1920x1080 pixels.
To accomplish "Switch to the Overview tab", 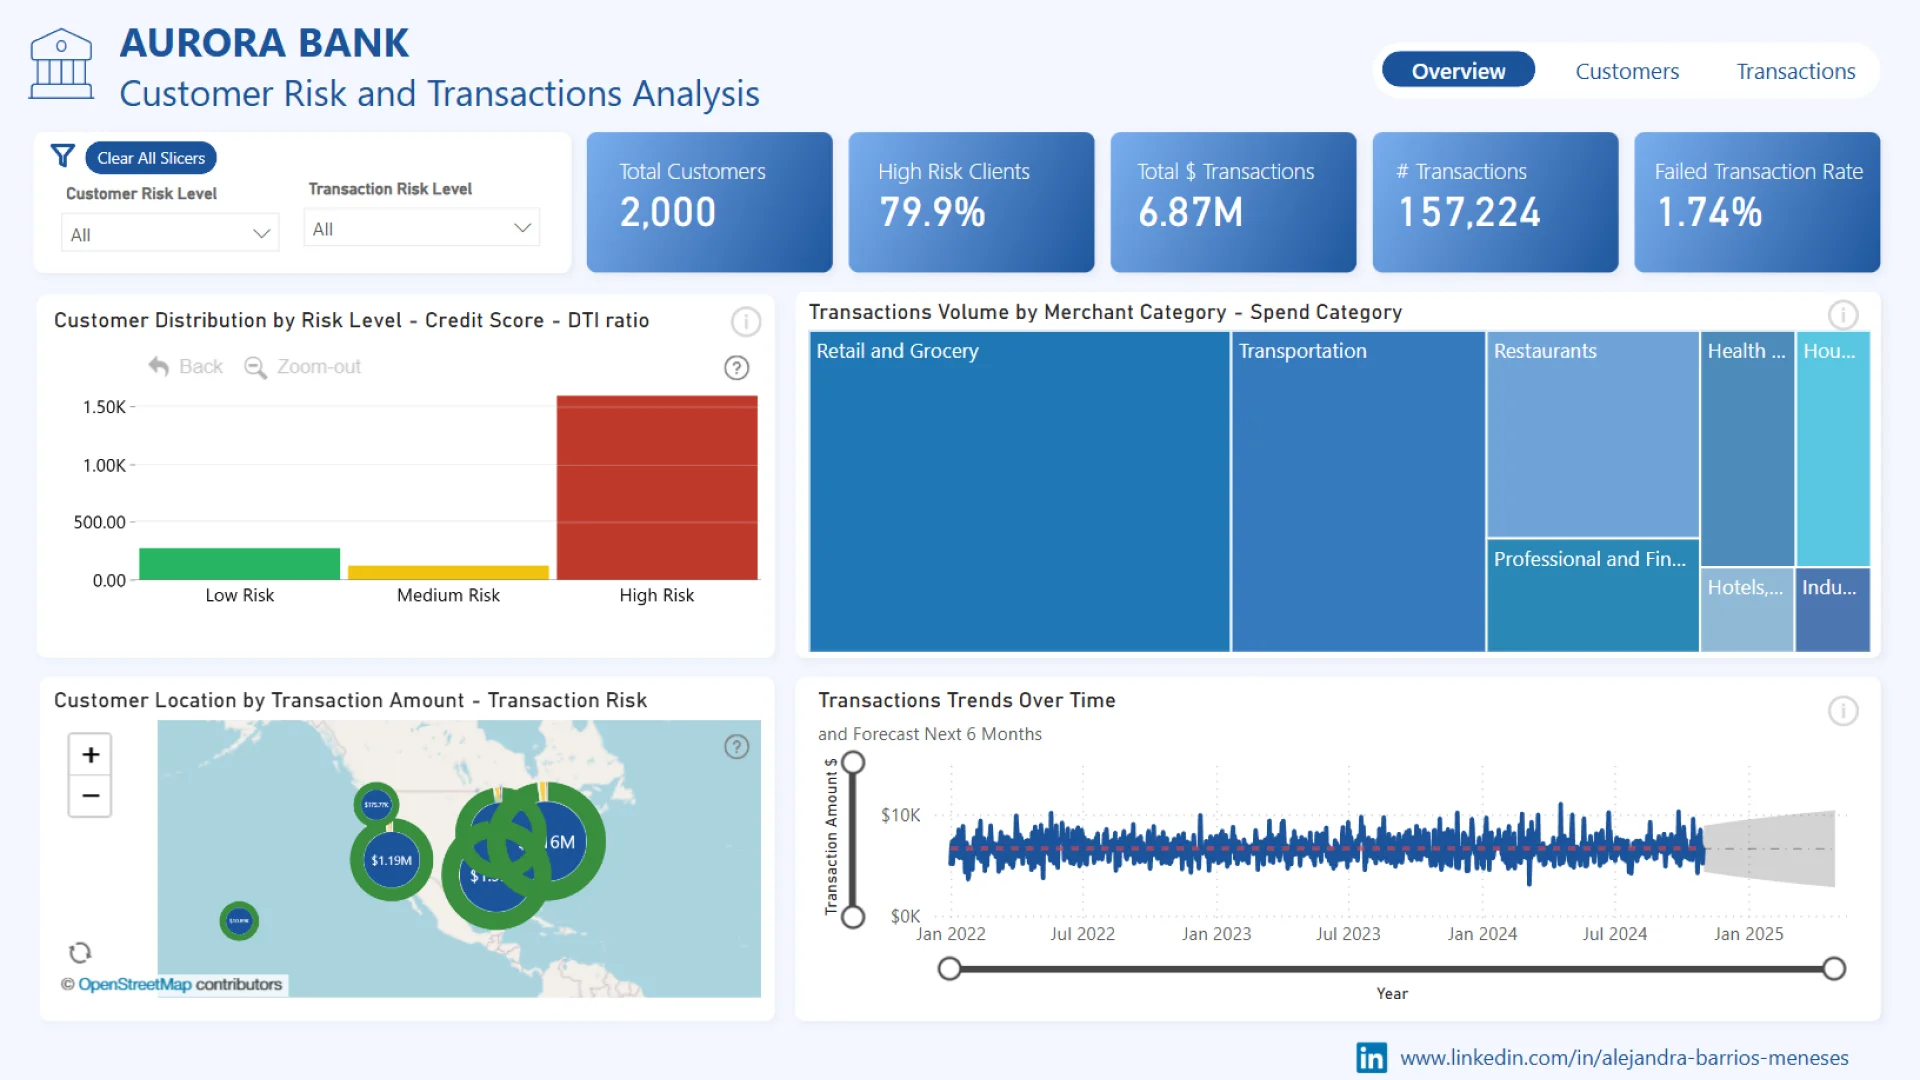I will point(1458,71).
